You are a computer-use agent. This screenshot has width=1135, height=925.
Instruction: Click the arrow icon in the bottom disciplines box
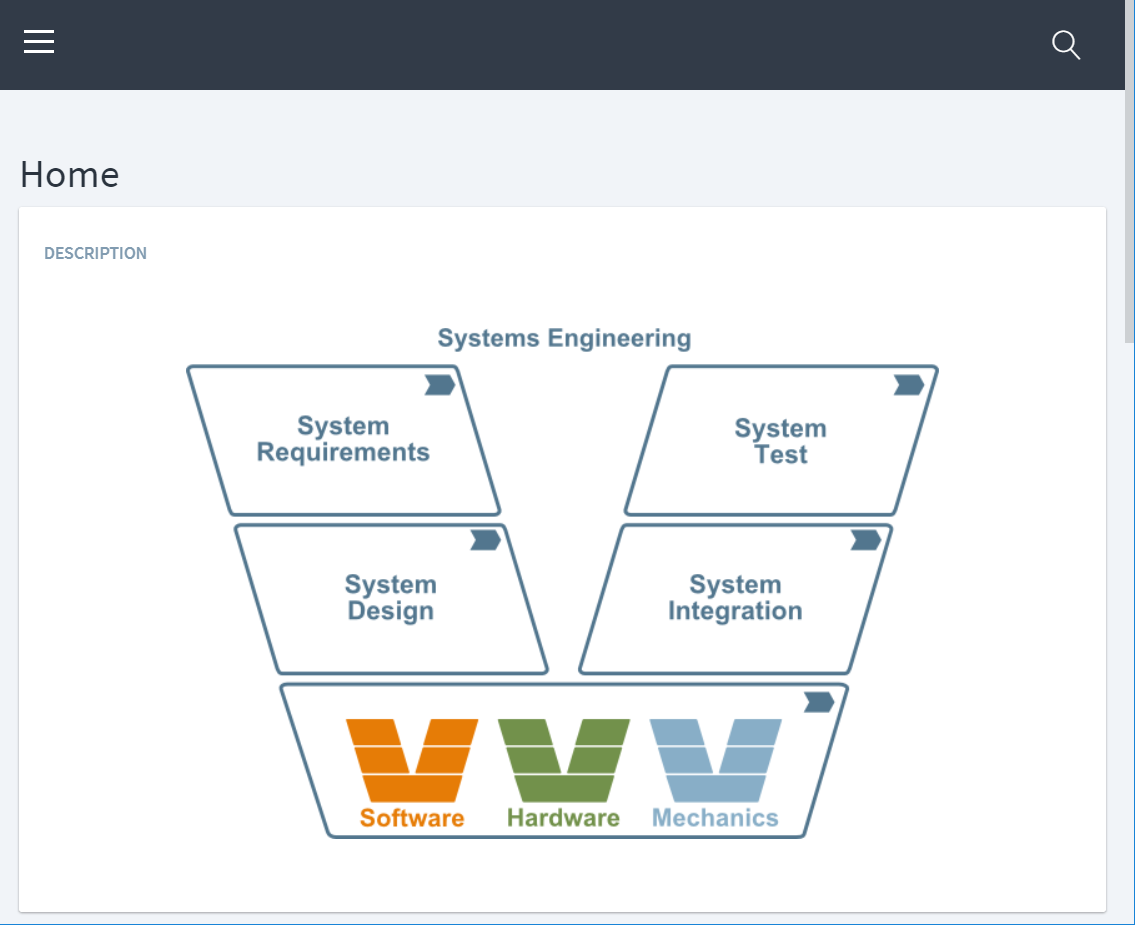818,702
